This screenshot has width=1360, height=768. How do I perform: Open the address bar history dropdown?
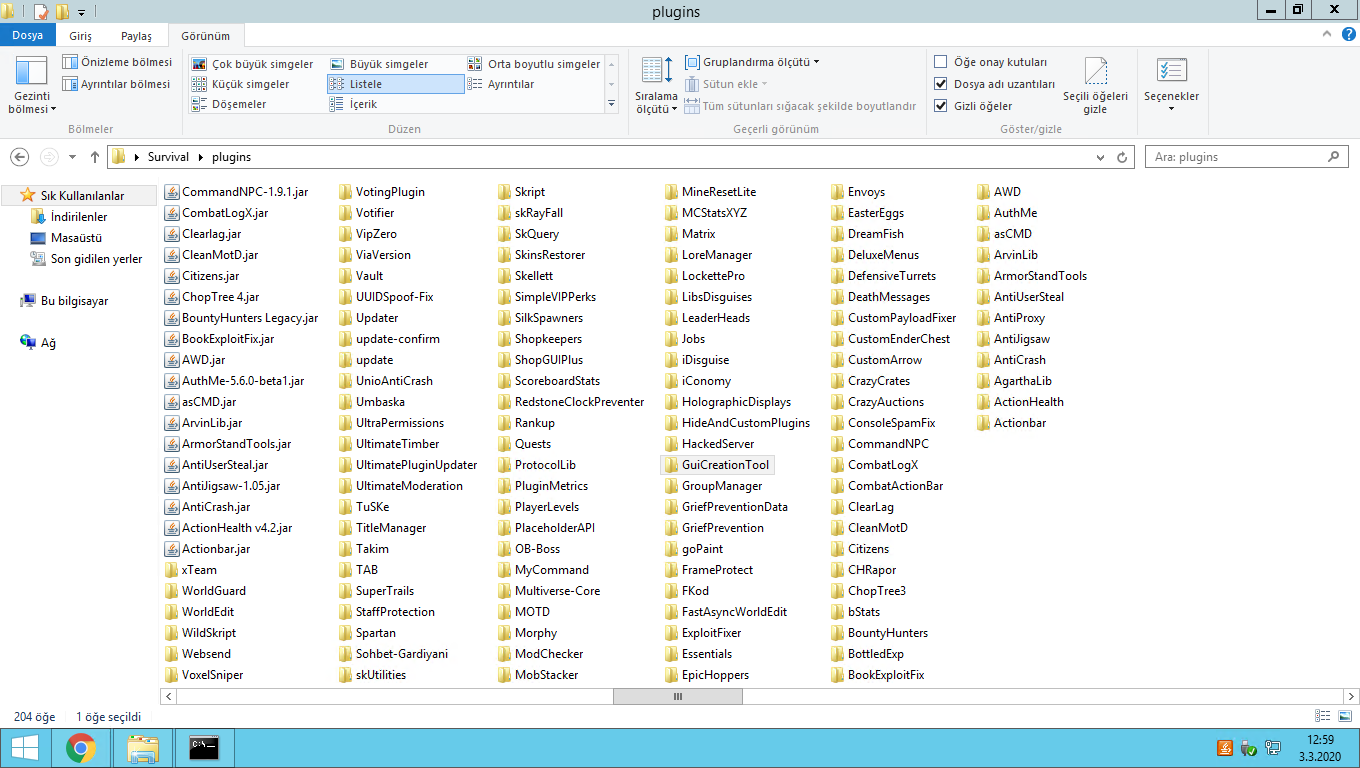click(1102, 157)
